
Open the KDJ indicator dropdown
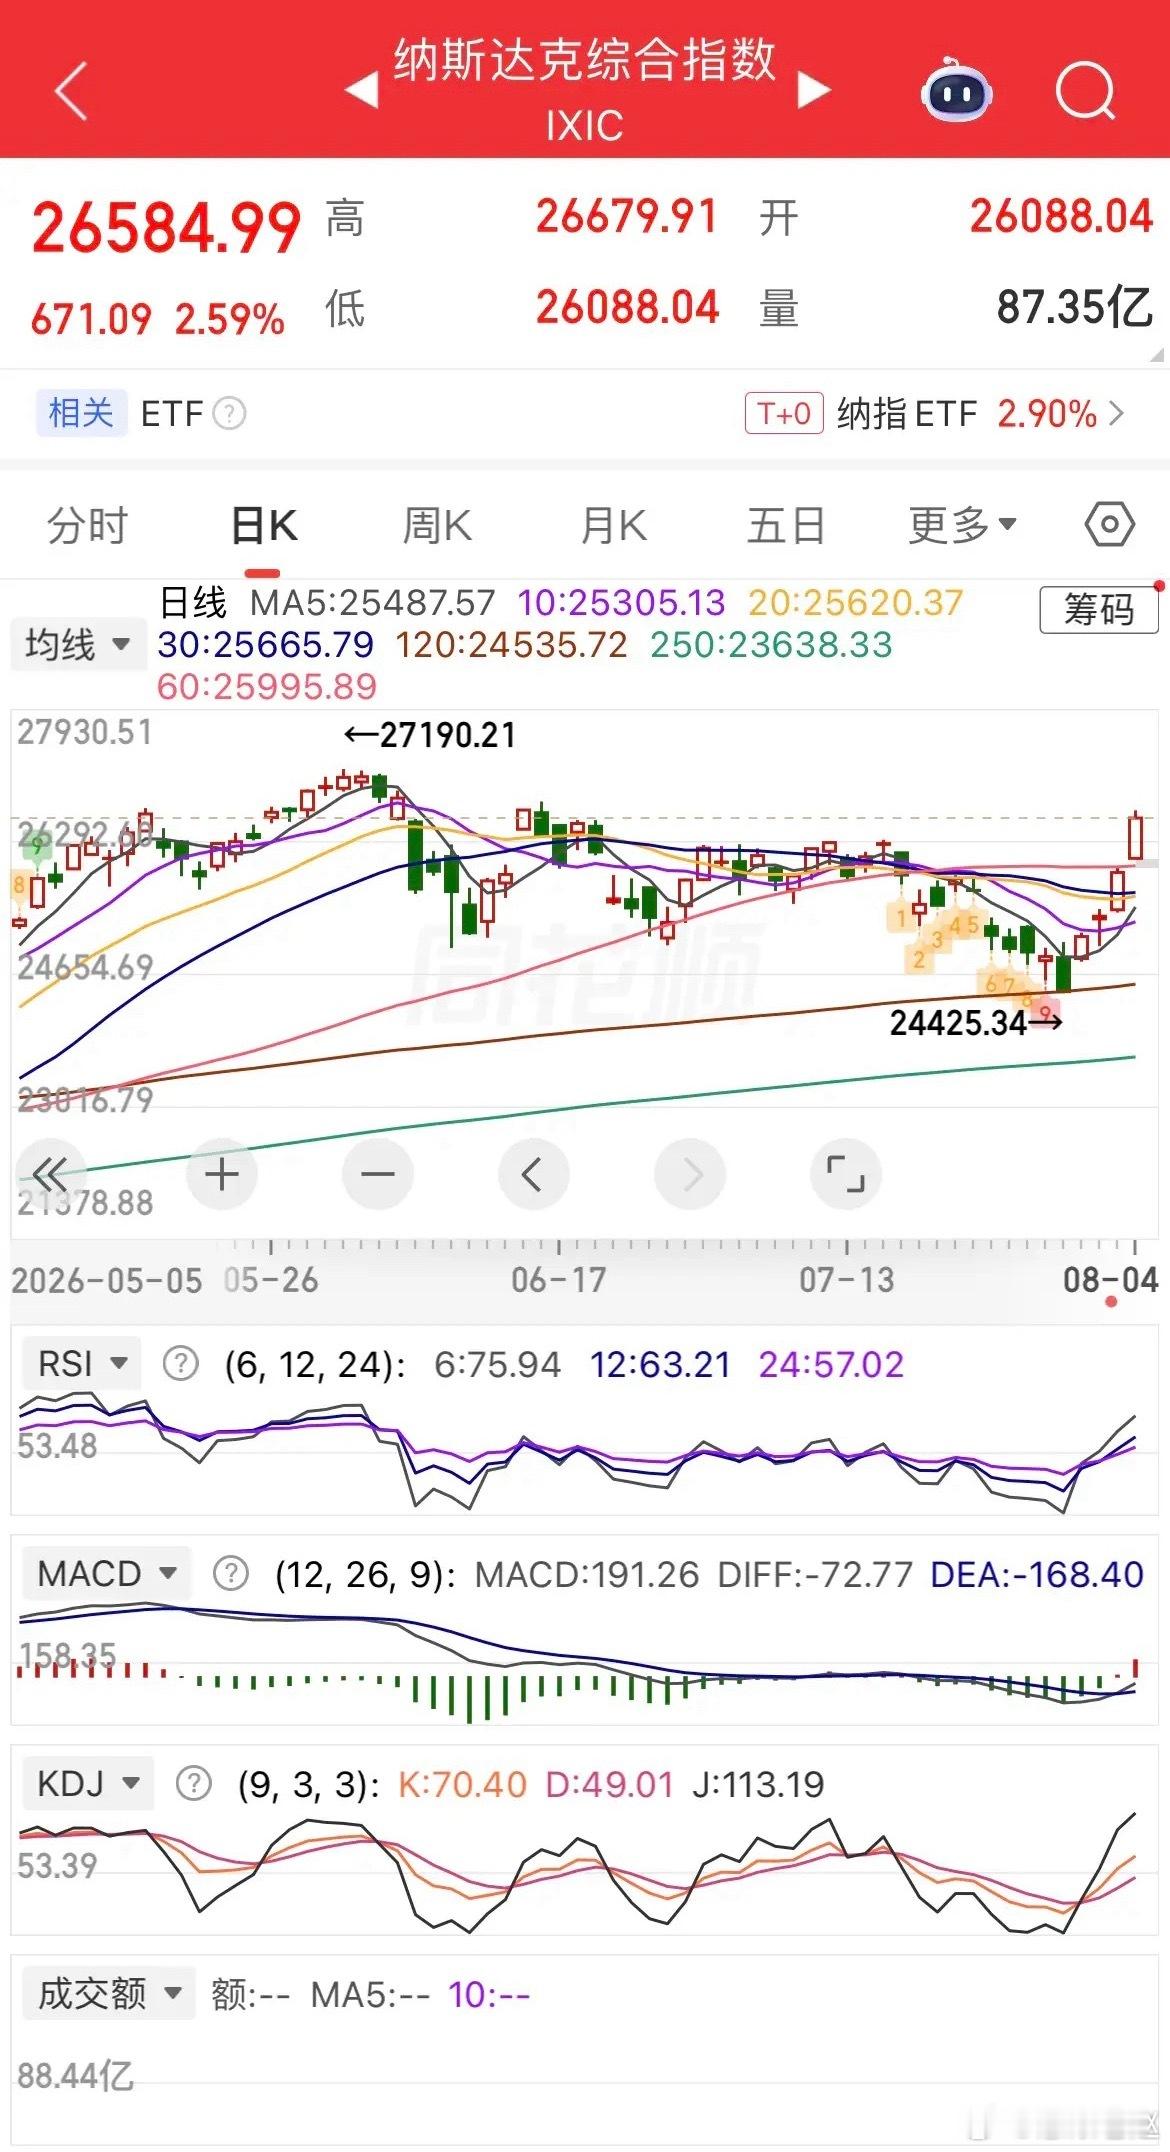coord(87,1783)
